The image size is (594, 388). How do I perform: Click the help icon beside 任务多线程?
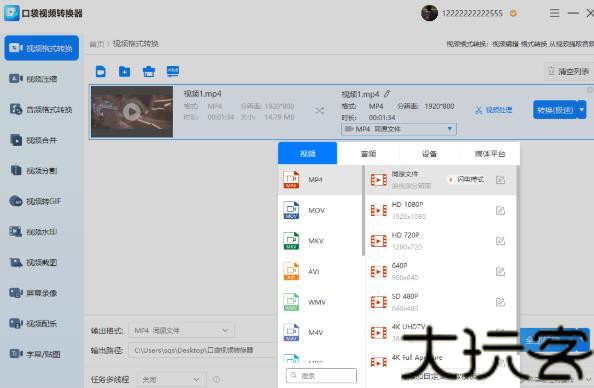tap(217, 379)
